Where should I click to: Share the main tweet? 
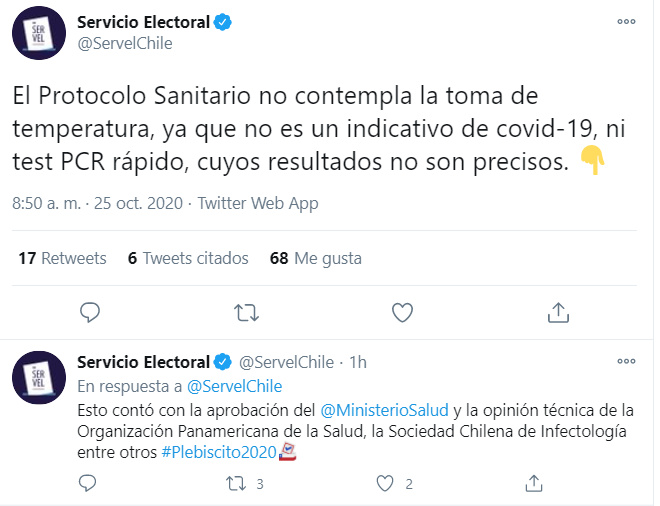pyautogui.click(x=558, y=313)
